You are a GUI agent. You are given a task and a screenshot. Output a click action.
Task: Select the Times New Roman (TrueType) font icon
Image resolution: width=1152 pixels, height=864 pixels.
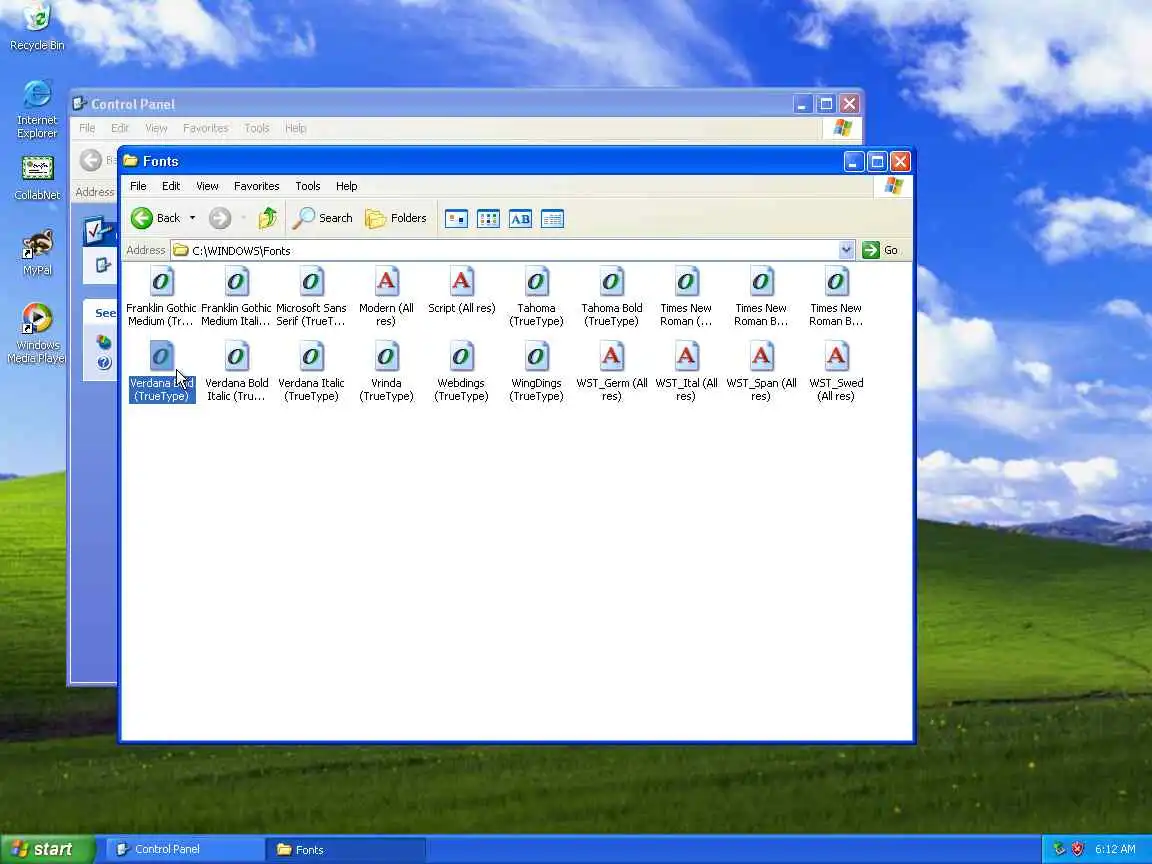tap(686, 282)
